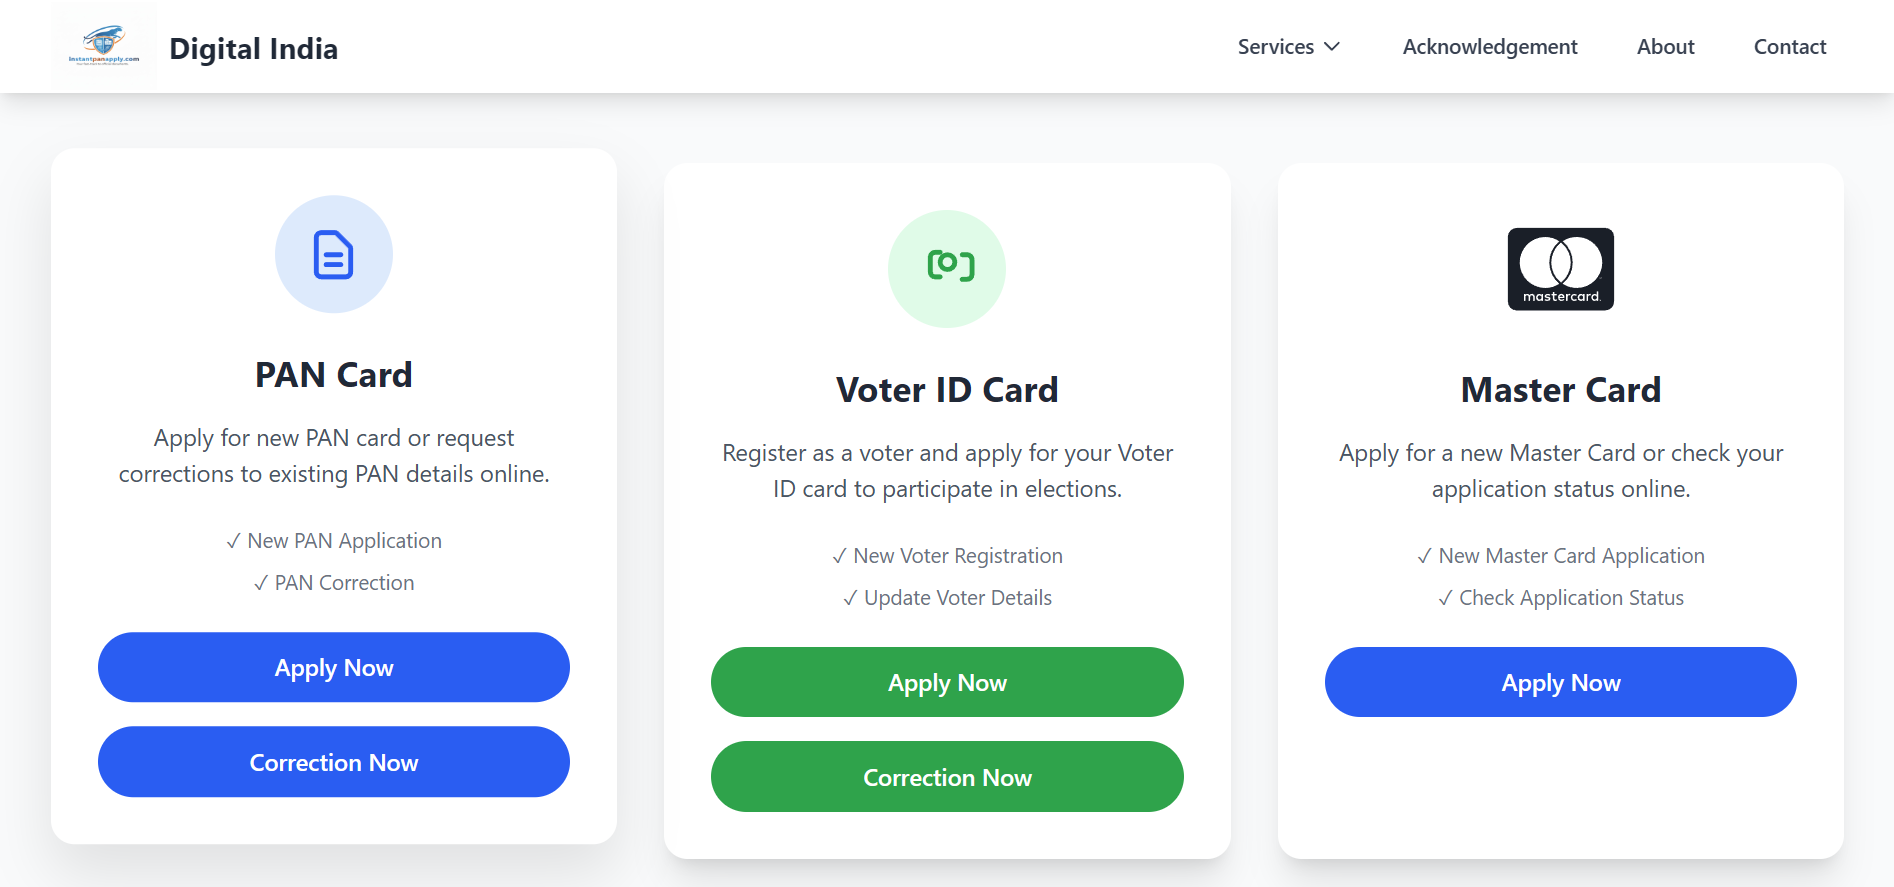Go to the Acknowledgement page
The width and height of the screenshot is (1894, 887).
(x=1490, y=47)
